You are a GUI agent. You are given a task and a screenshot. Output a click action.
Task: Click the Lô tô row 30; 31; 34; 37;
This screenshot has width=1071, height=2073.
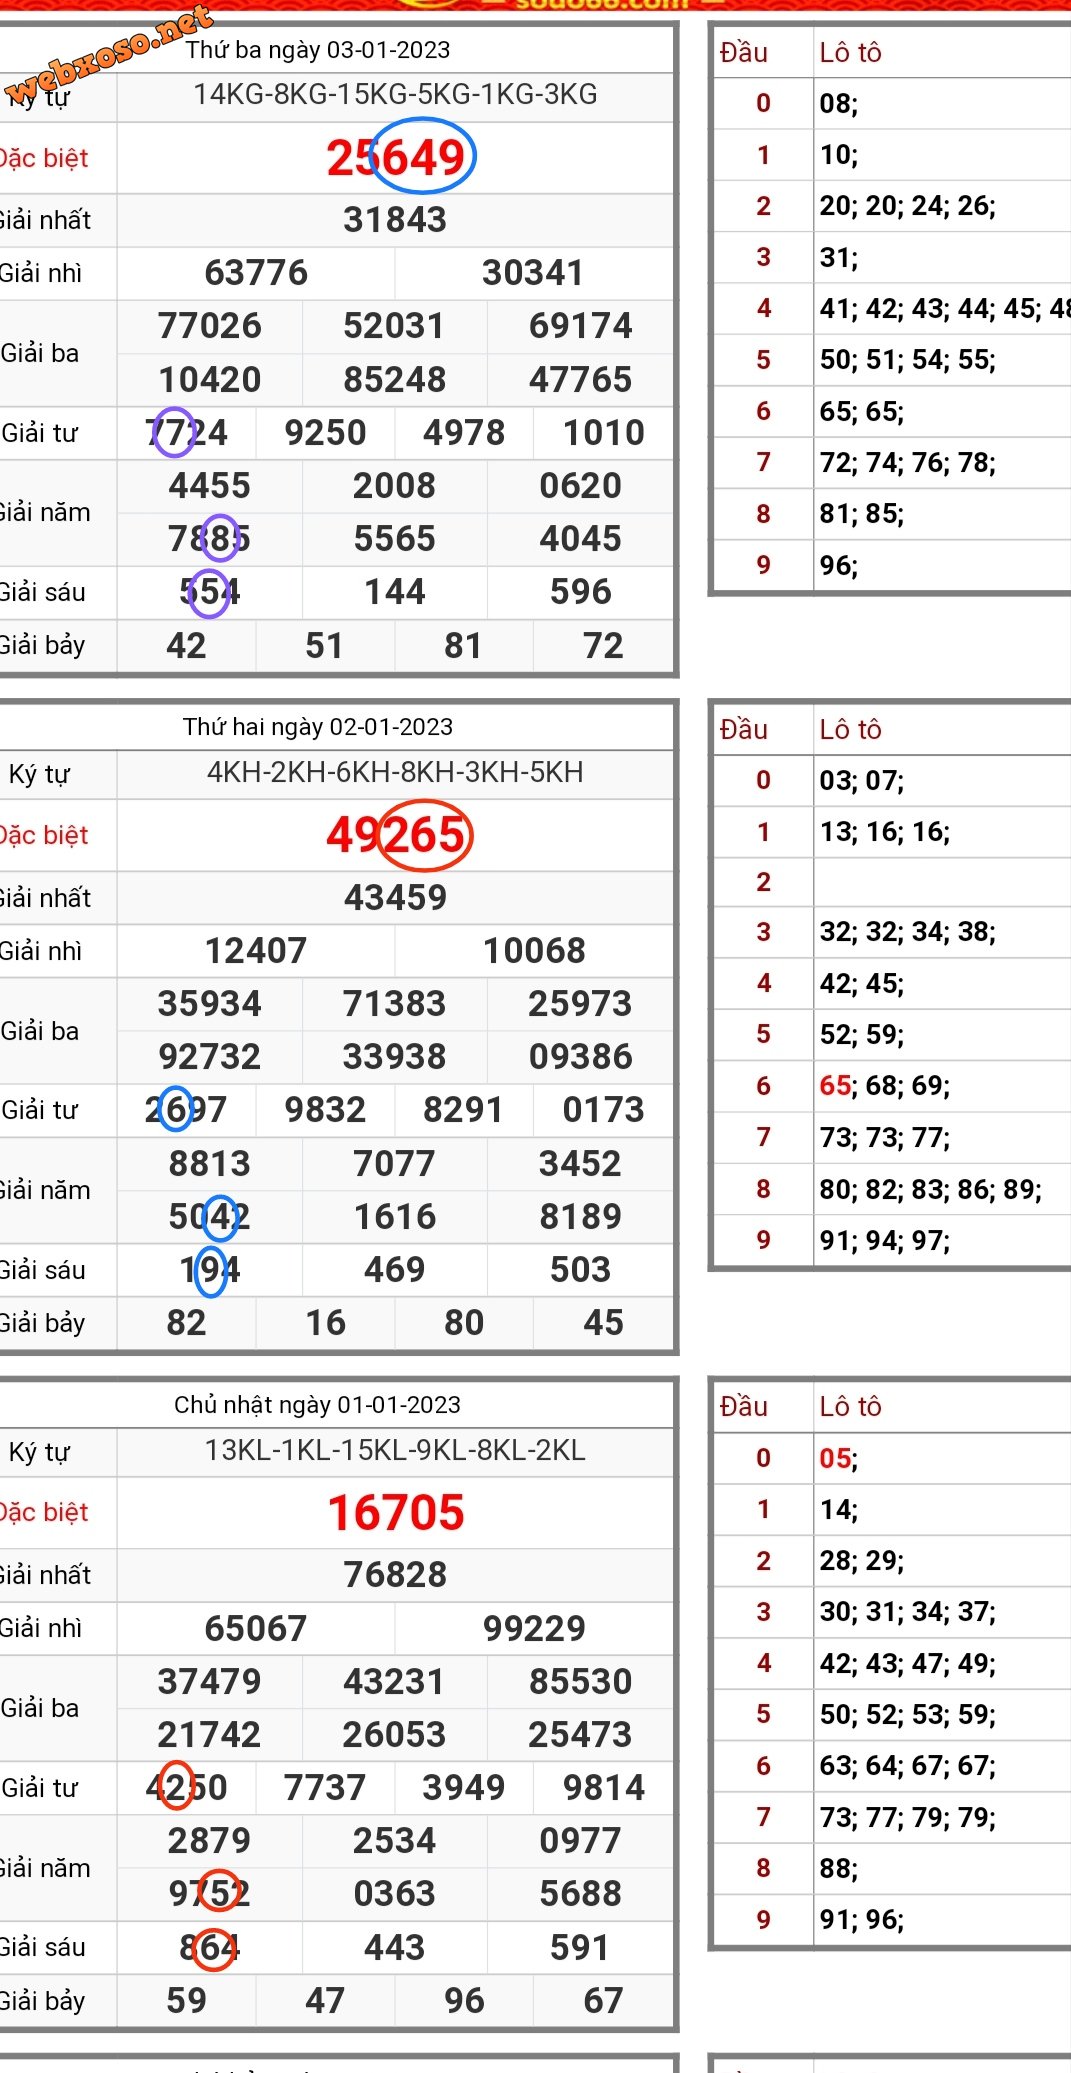coord(908,1612)
